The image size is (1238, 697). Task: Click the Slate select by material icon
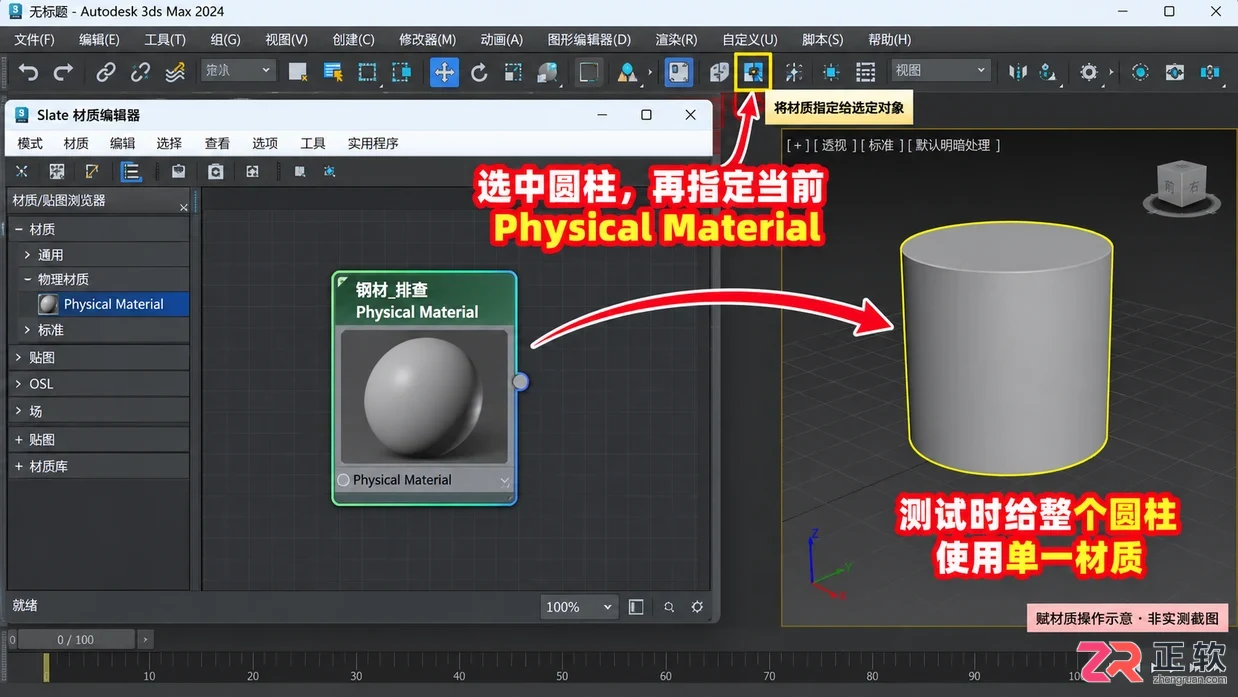(x=329, y=172)
